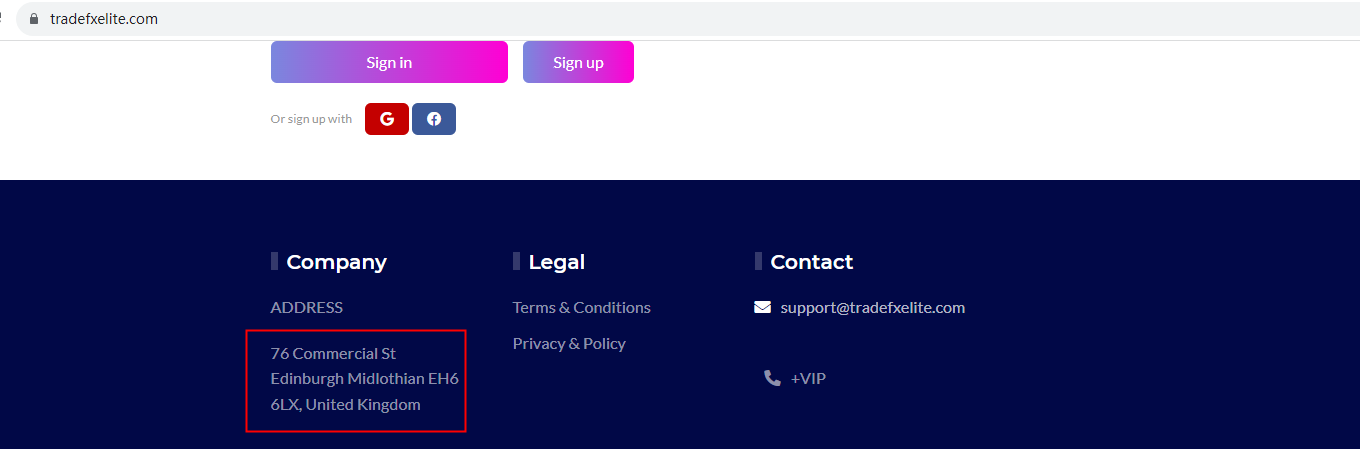The height and width of the screenshot is (449, 1360).
Task: Open the Terms & Conditions link
Action: 581,307
